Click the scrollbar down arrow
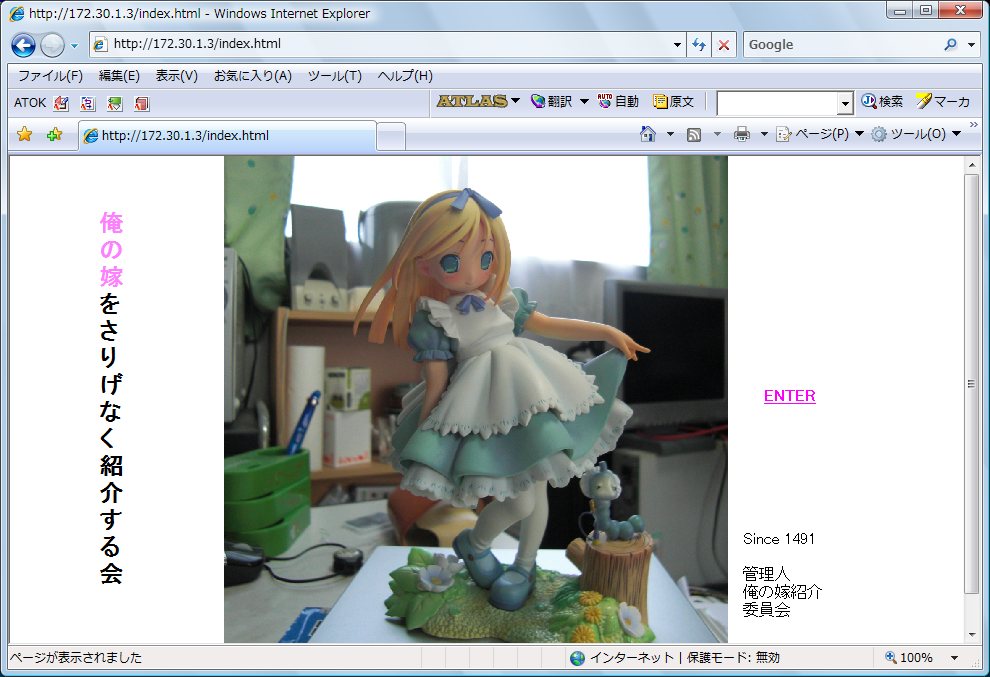Viewport: 990px width, 677px height. [972, 635]
